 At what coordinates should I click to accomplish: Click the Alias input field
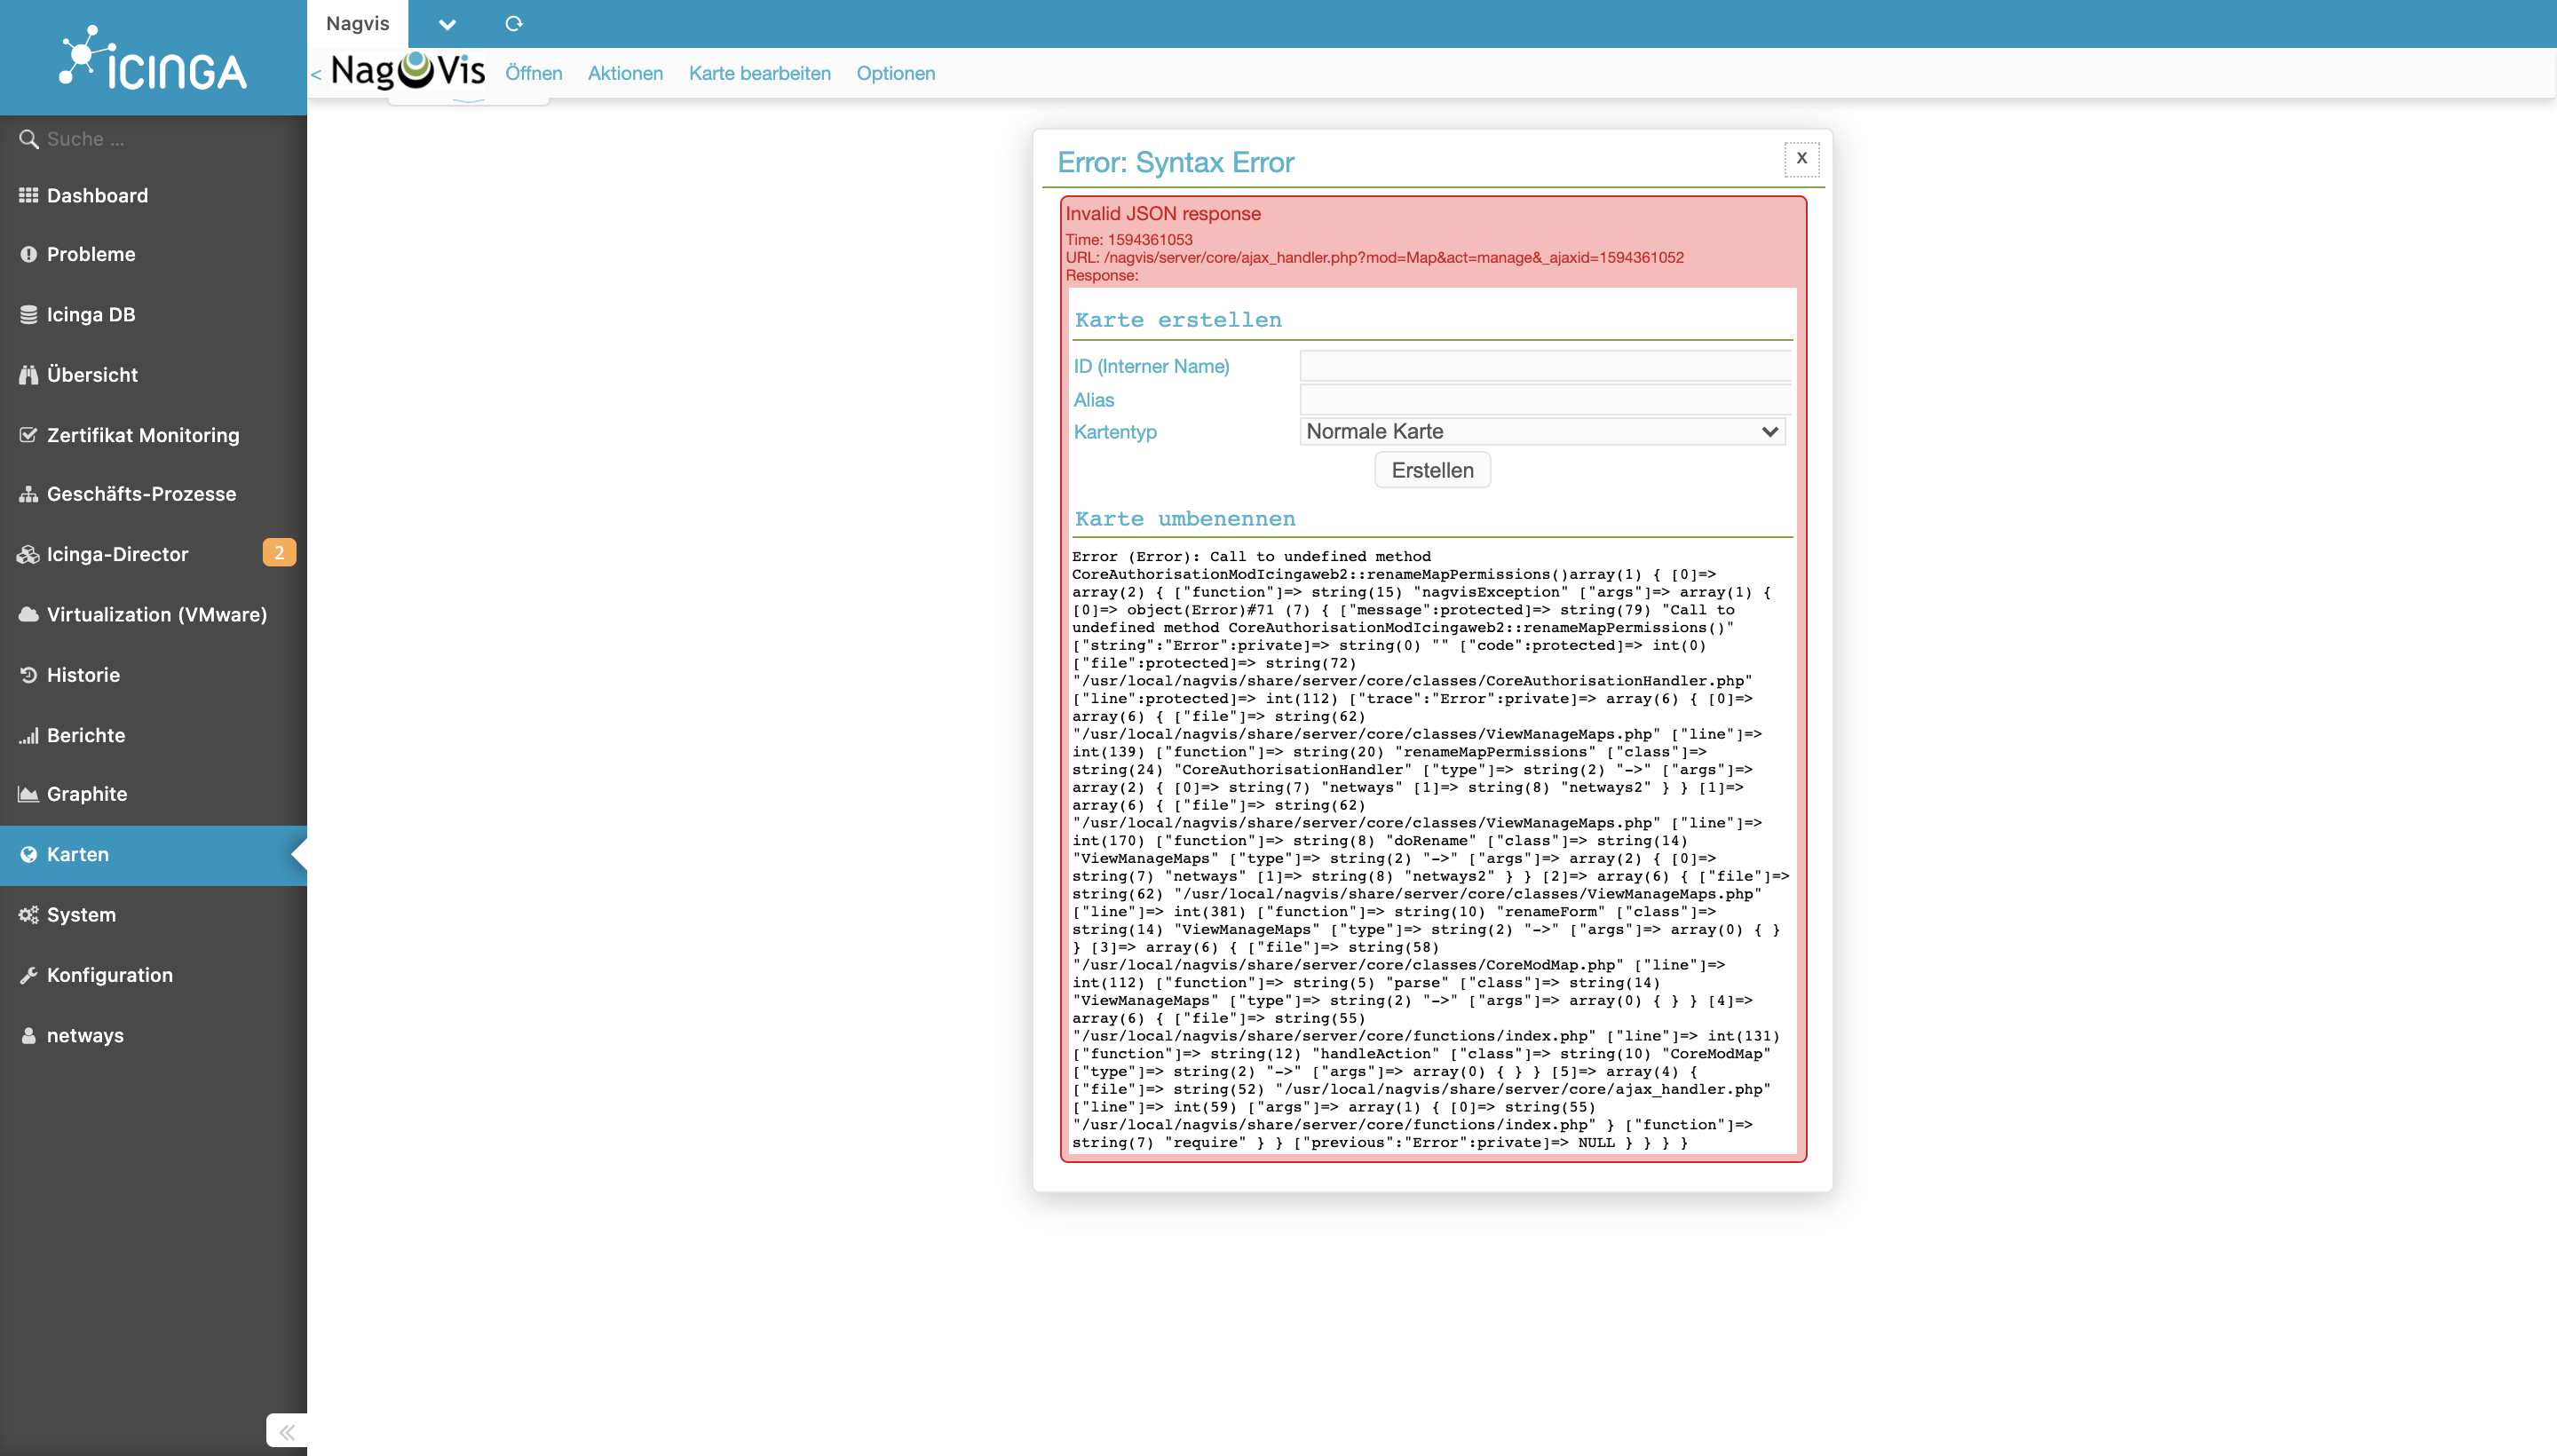pyautogui.click(x=1546, y=399)
